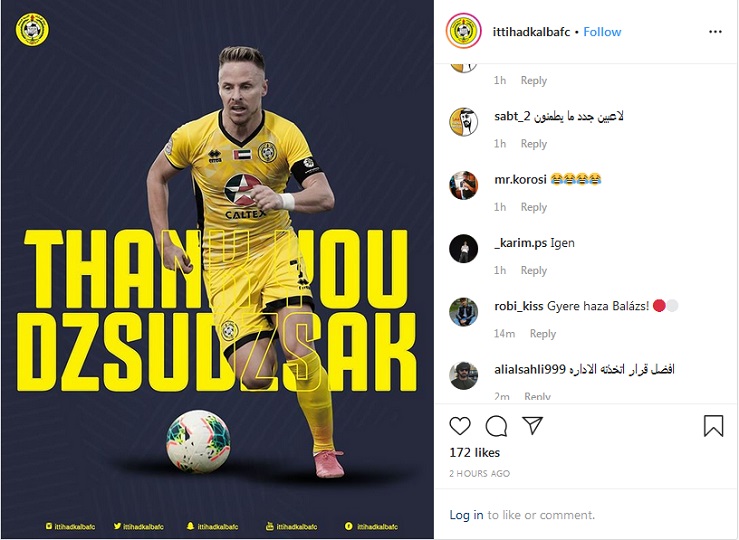This screenshot has width=739, height=540.
Task: Follow the ittihadkalbafc account
Action: tap(602, 32)
